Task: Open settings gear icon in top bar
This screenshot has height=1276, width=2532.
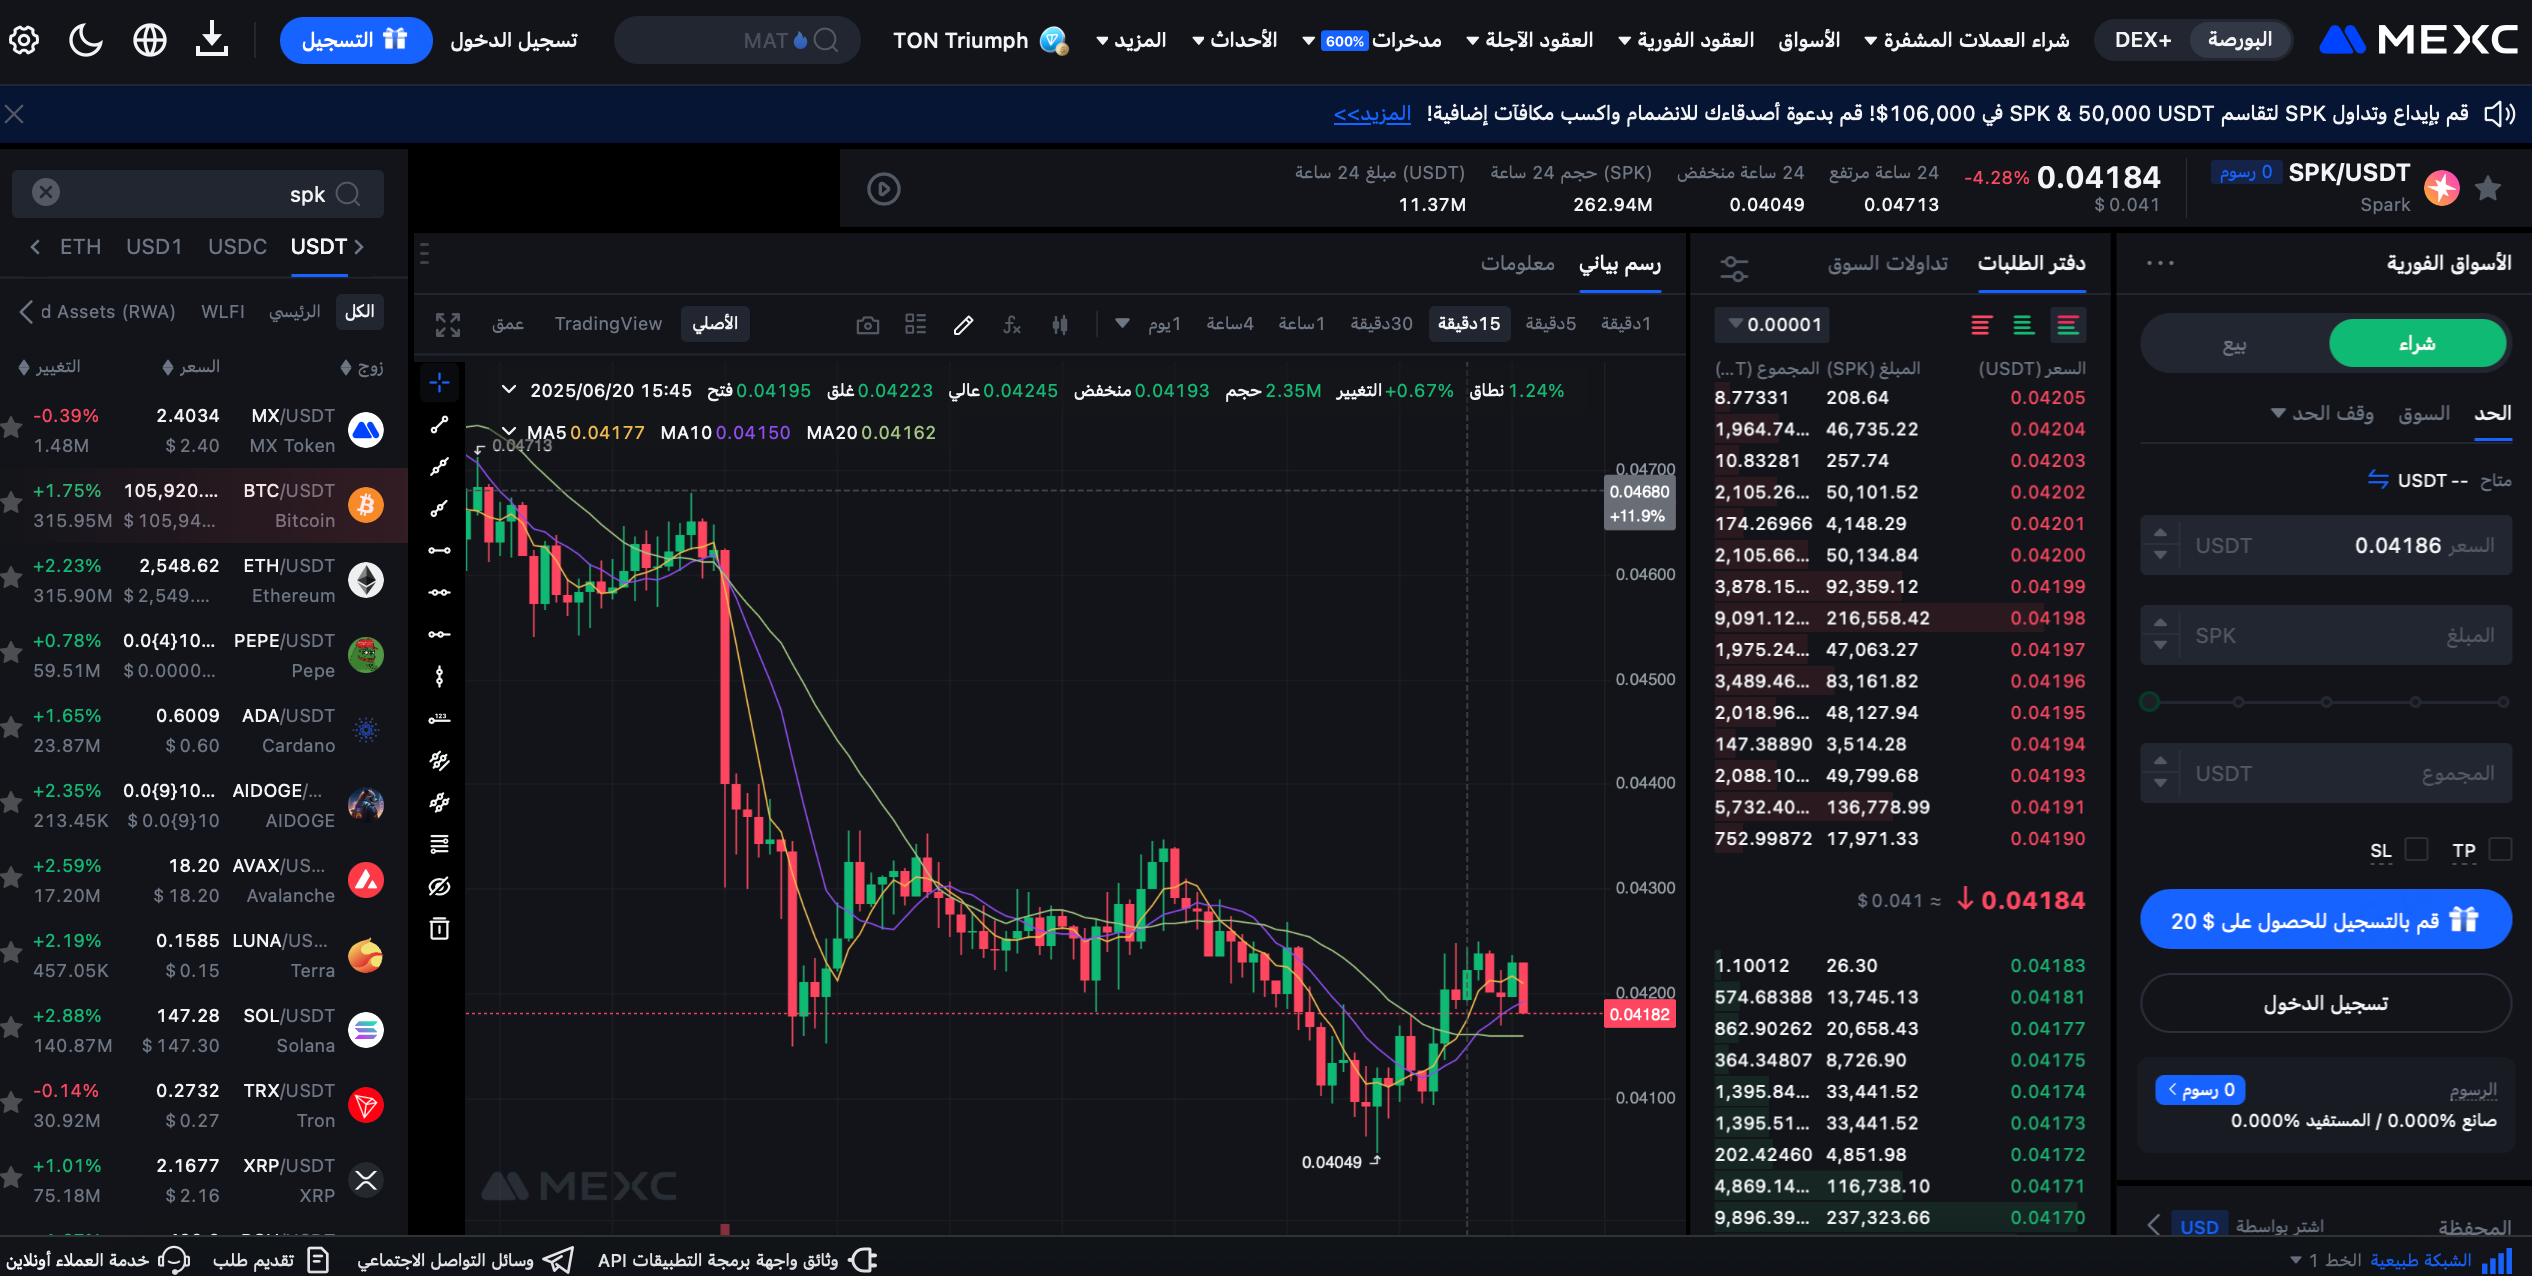Action: 24,40
